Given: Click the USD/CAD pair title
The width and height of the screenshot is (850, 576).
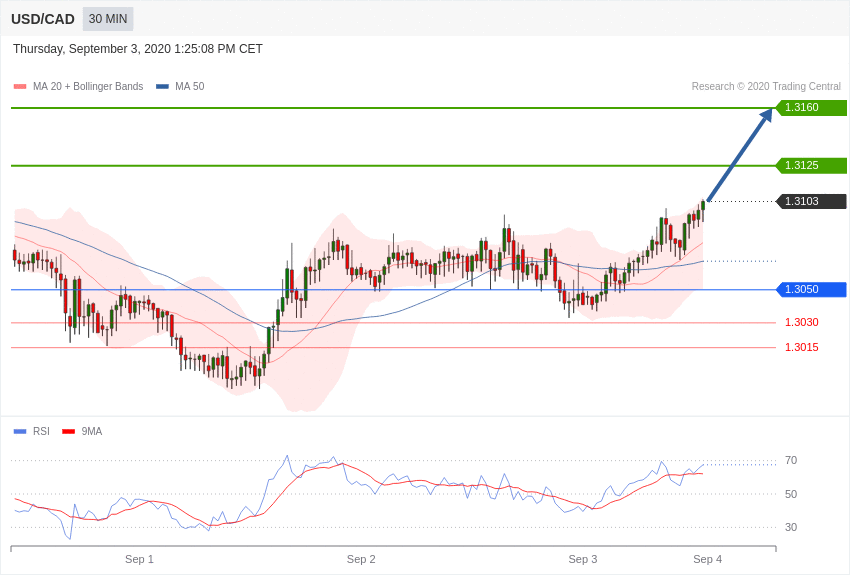Looking at the screenshot, I should pyautogui.click(x=43, y=20).
